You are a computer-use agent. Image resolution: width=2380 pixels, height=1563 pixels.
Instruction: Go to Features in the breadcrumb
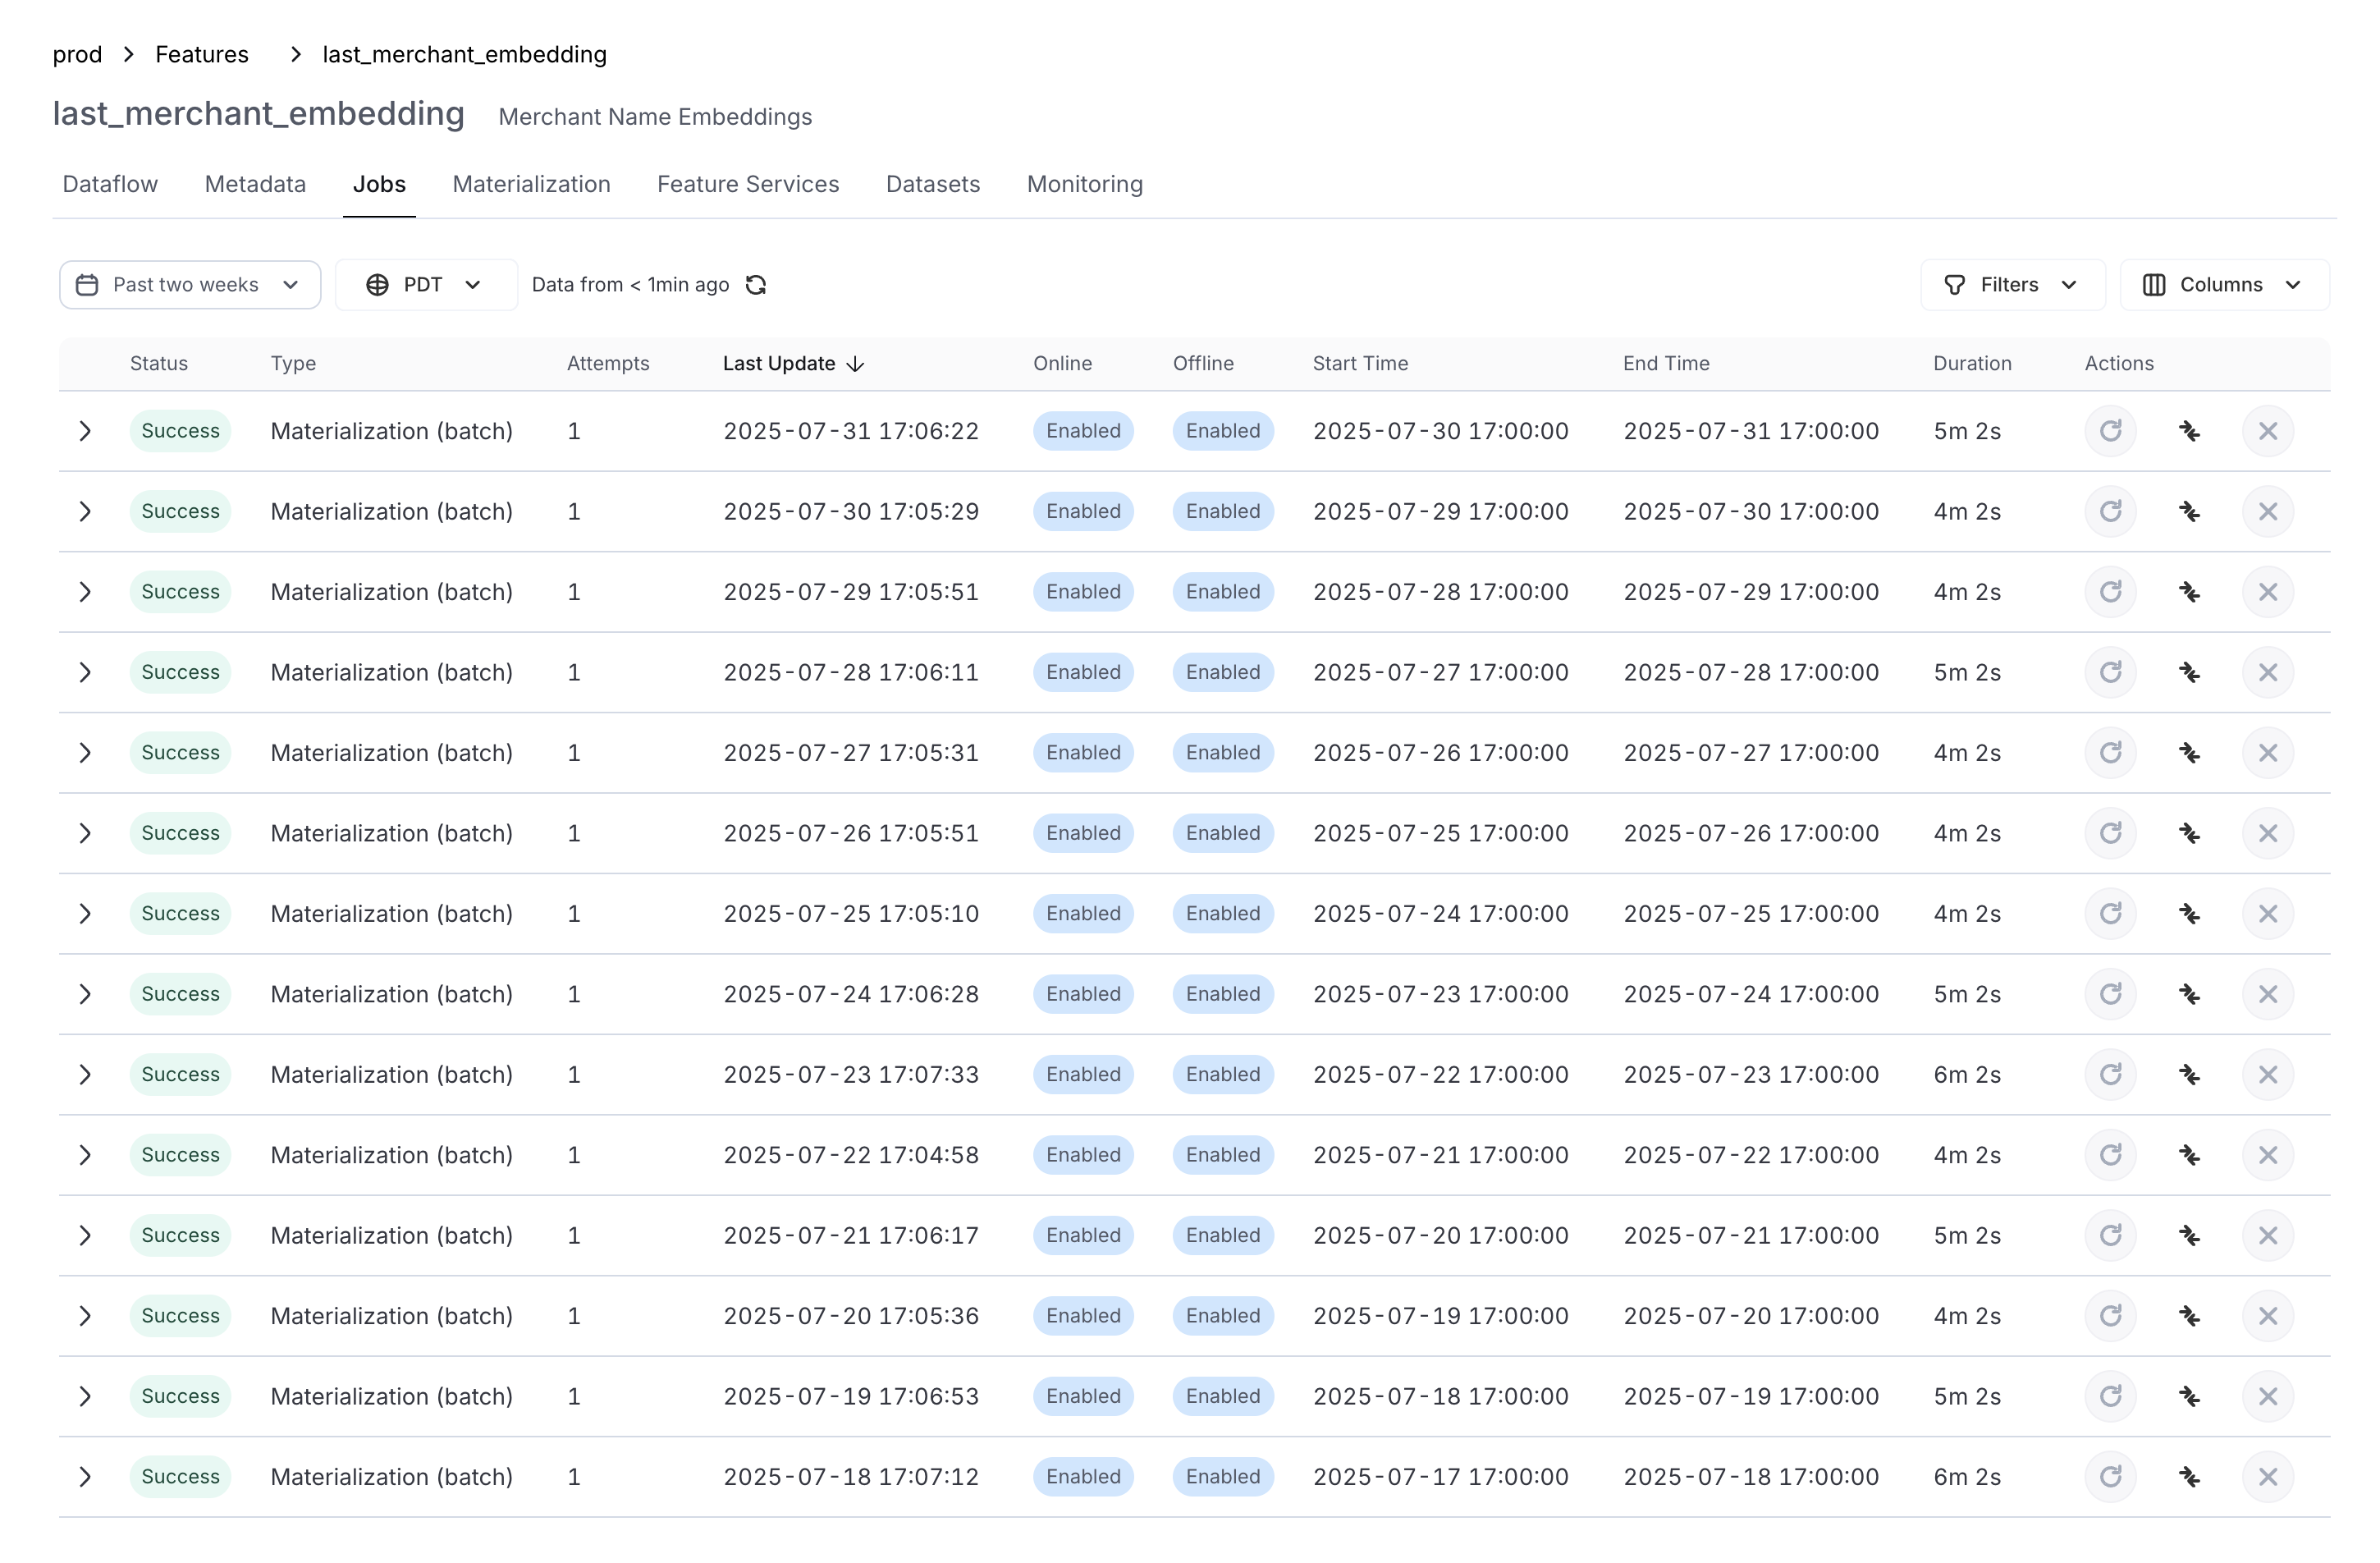coord(202,54)
